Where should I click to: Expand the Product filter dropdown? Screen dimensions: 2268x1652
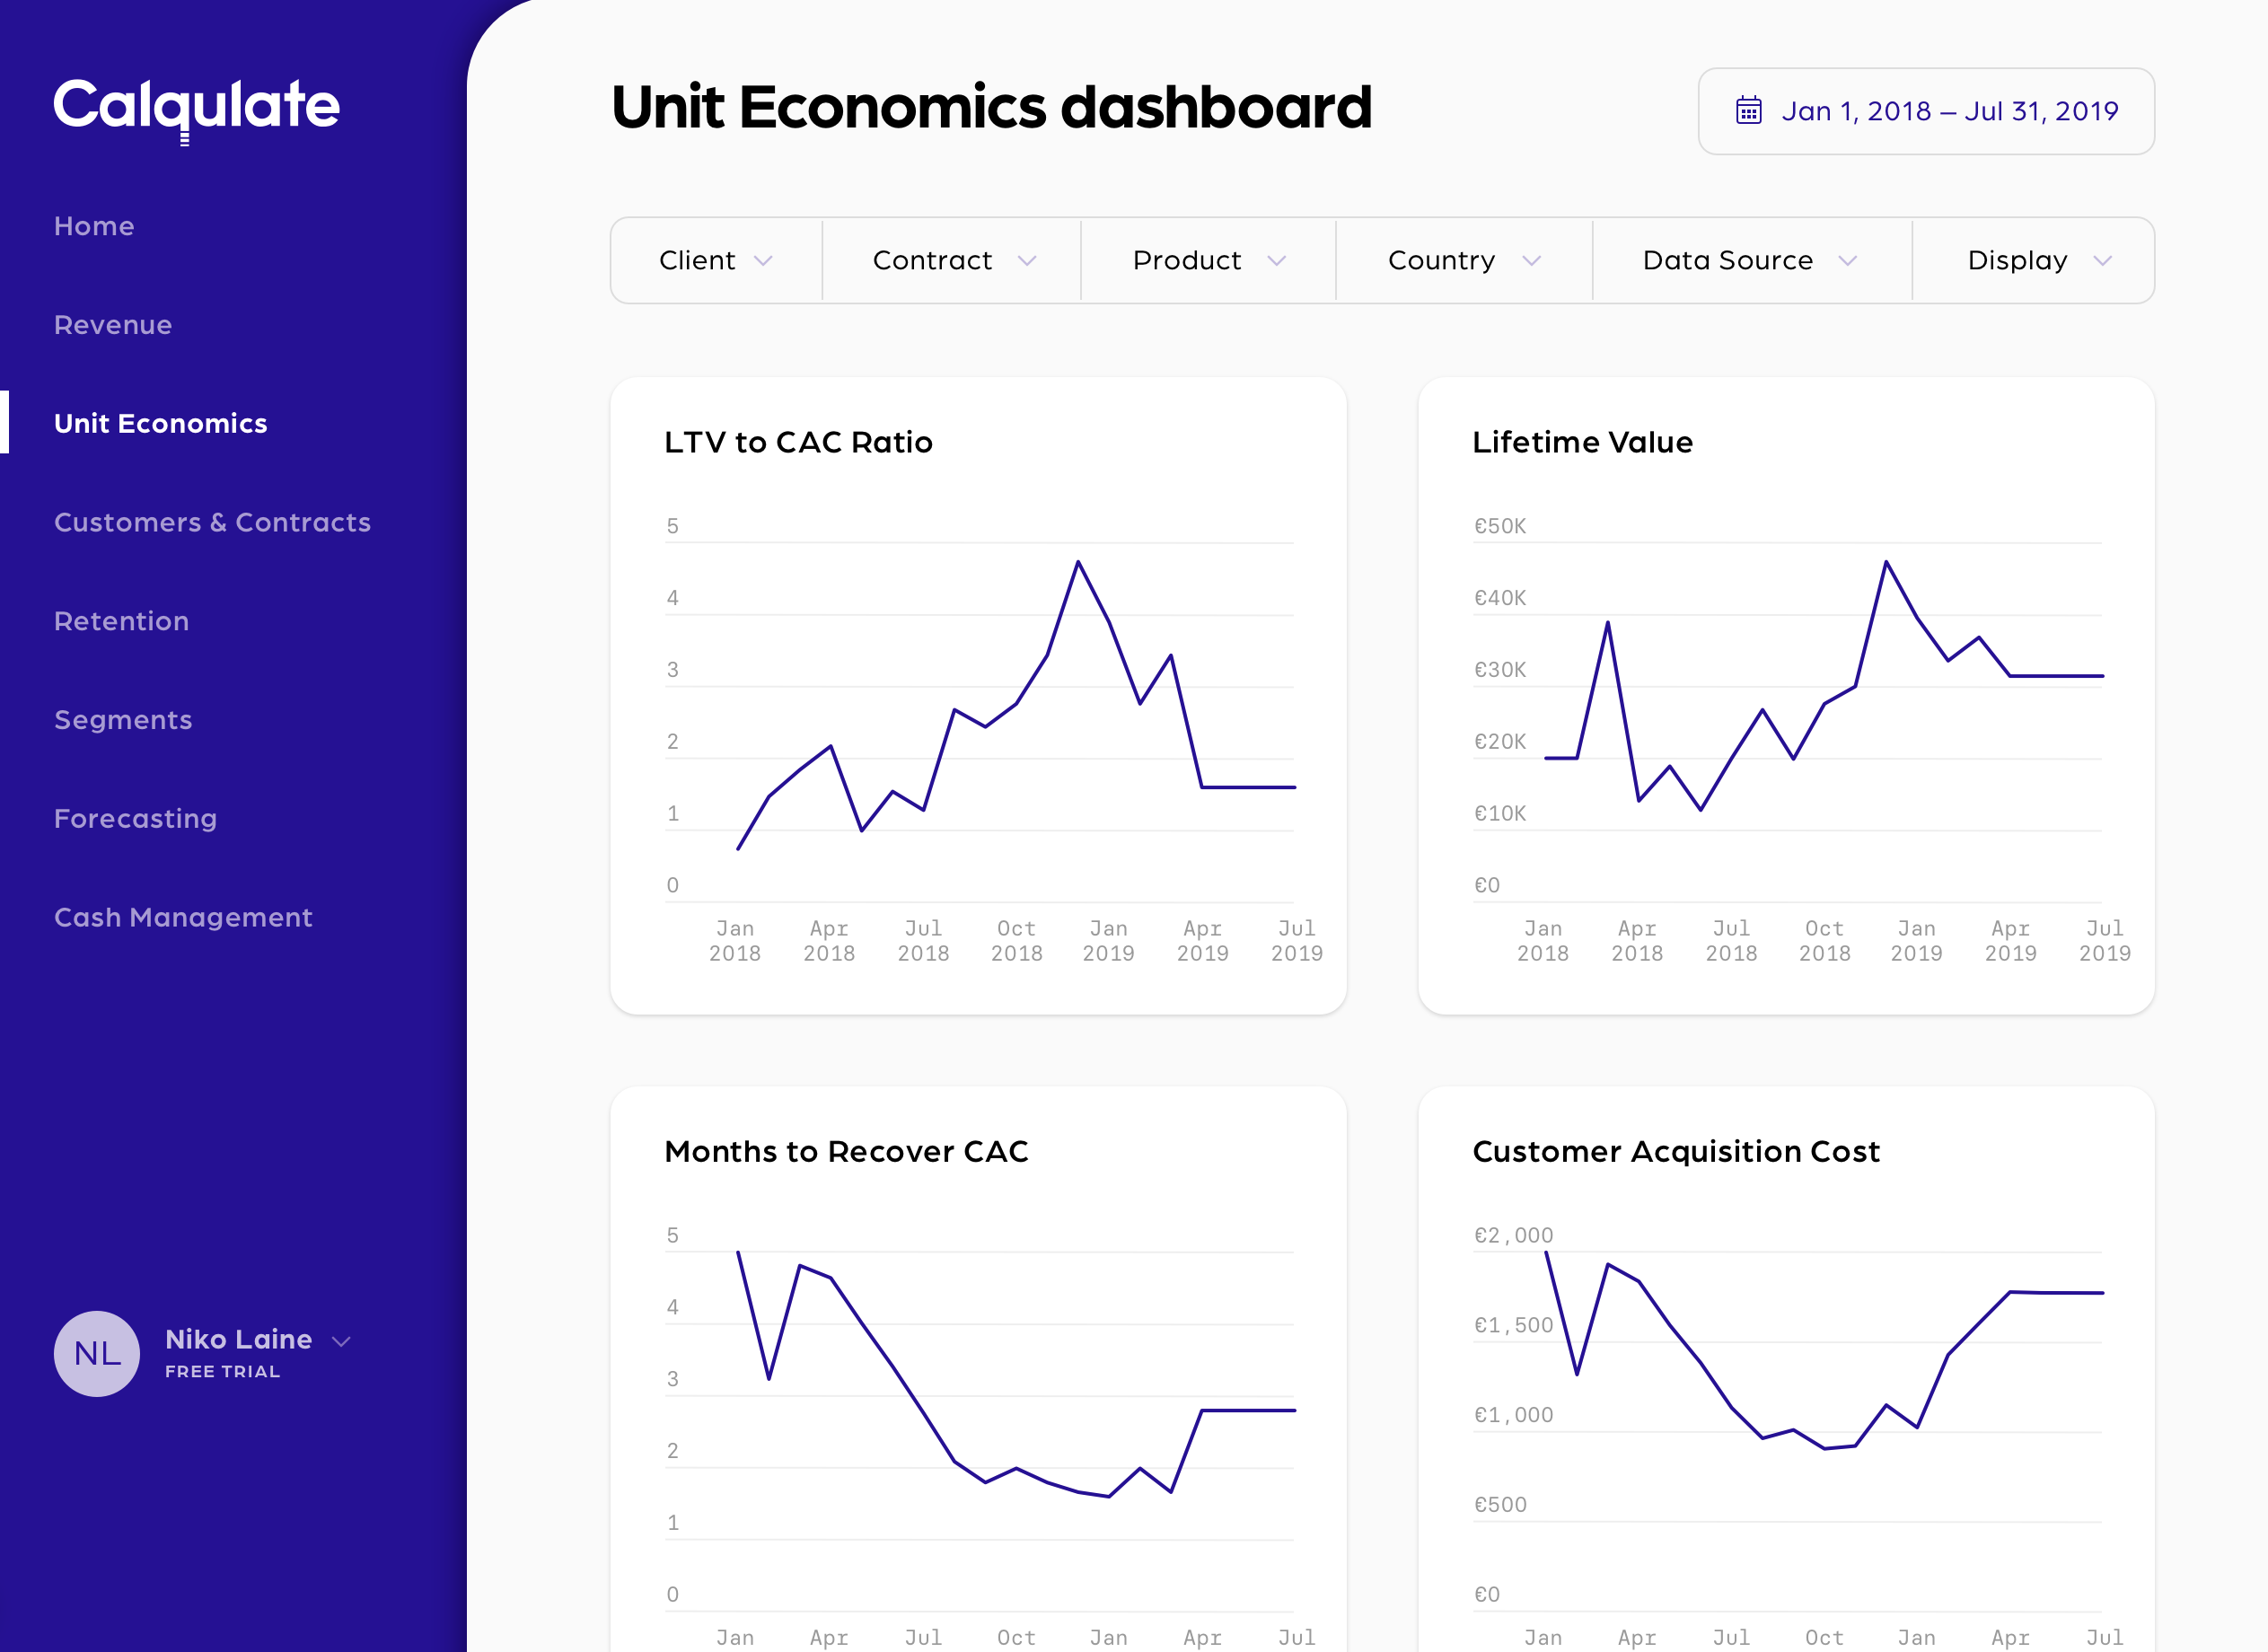[x=1208, y=261]
